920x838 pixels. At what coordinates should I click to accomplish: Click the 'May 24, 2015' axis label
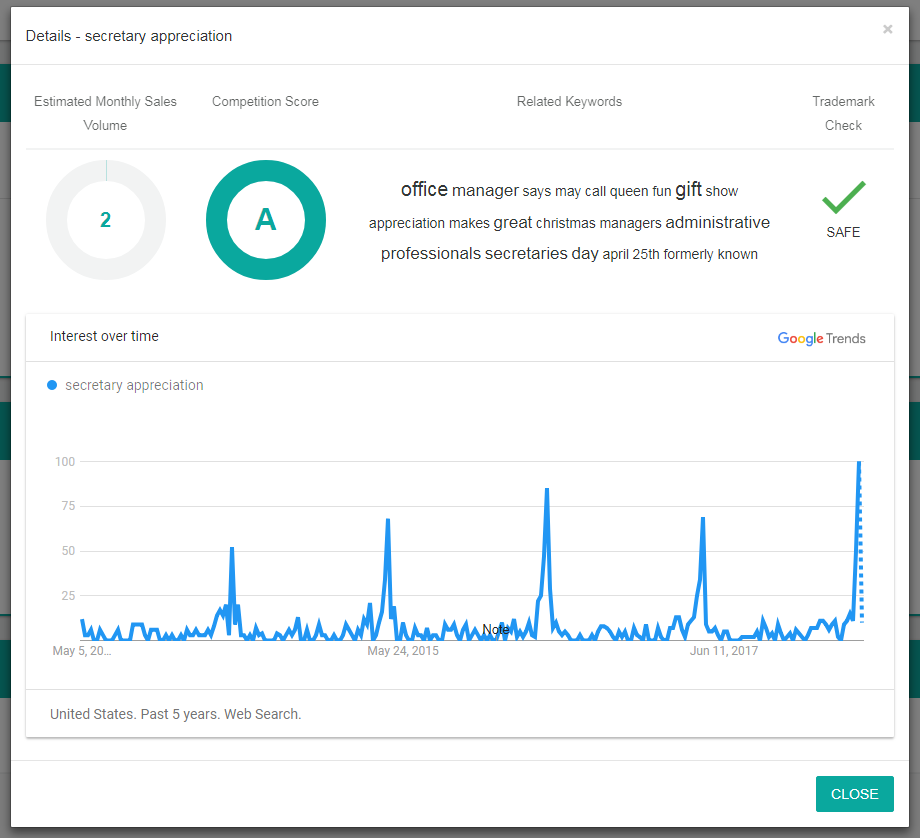[403, 651]
